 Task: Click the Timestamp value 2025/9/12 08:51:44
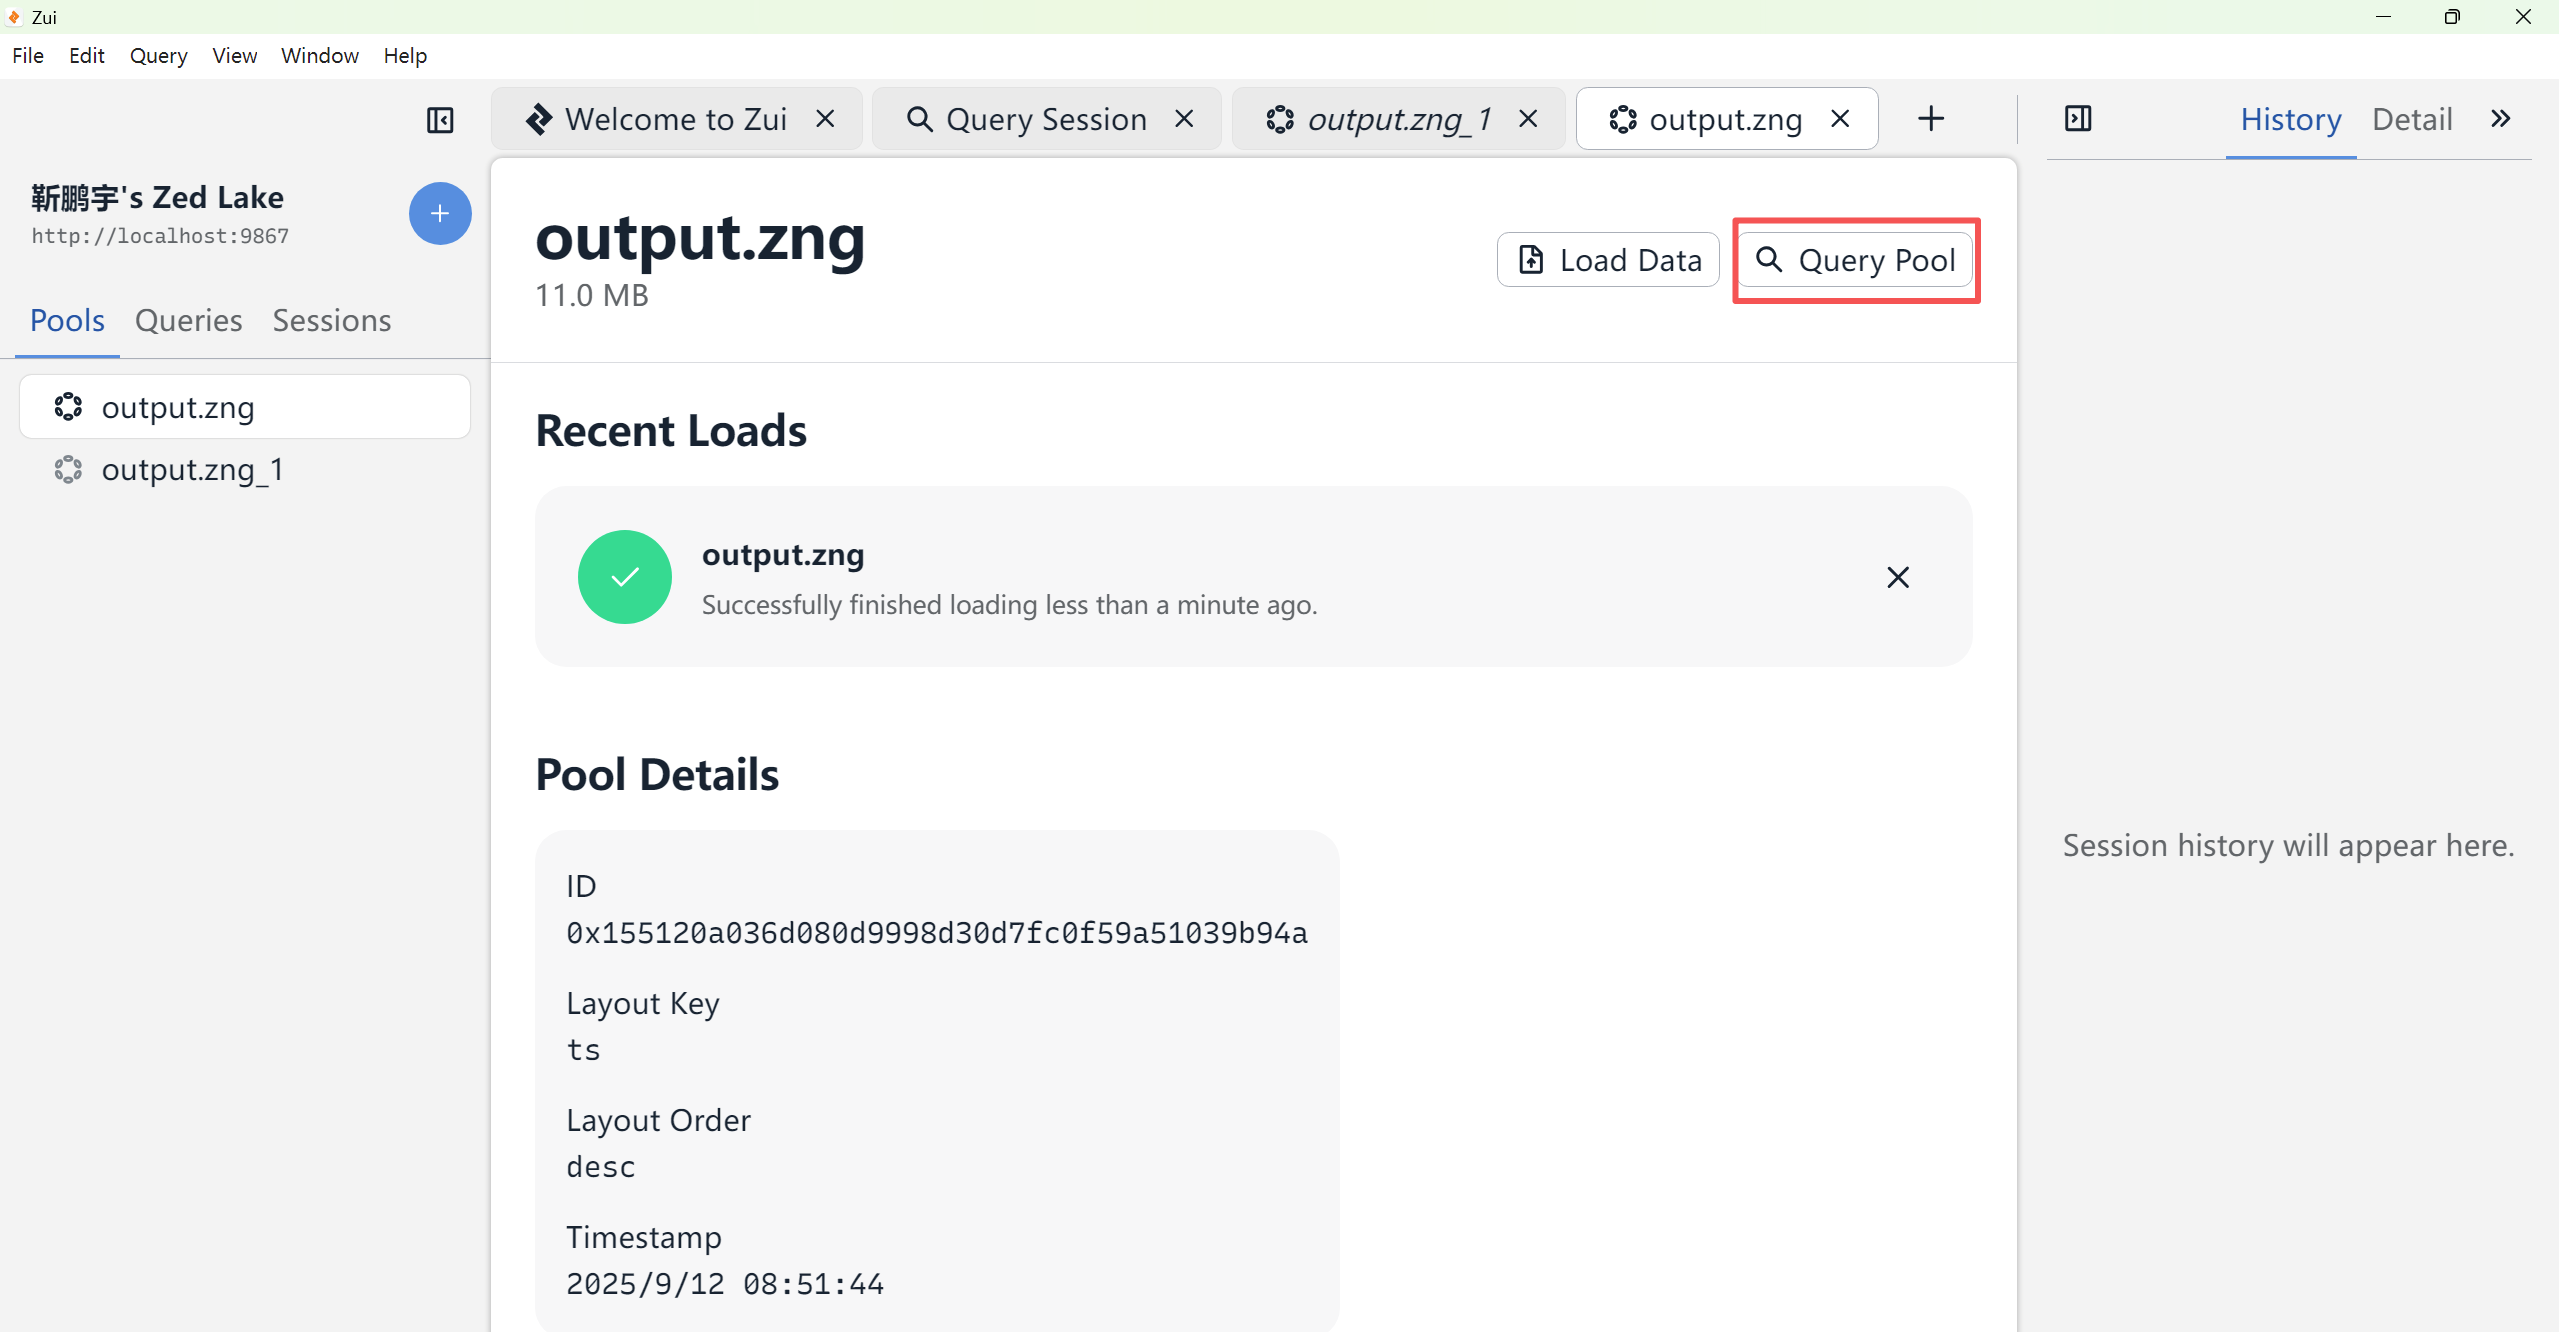725,1284
